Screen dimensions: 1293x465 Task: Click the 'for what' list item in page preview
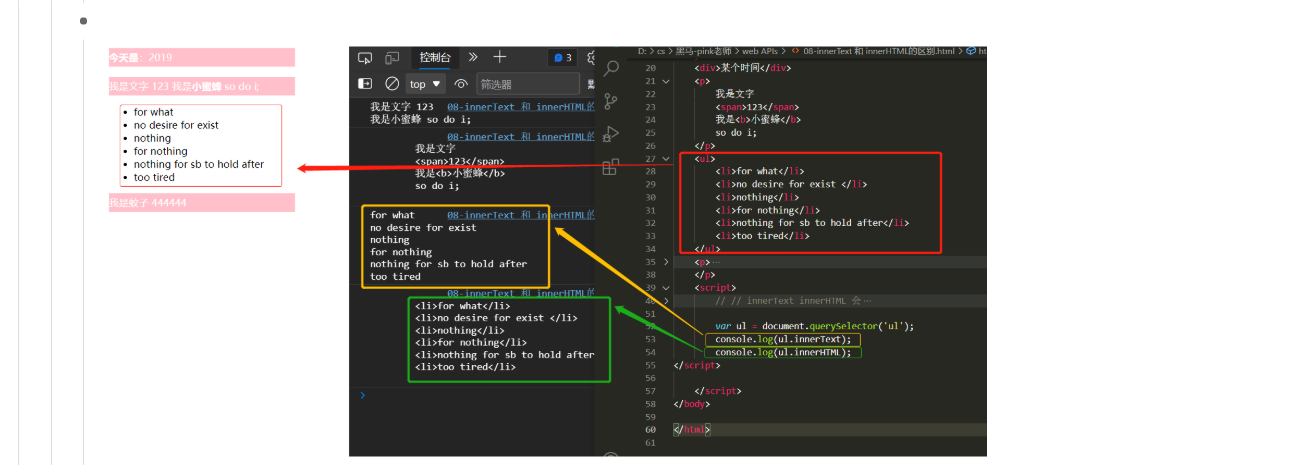tap(153, 112)
